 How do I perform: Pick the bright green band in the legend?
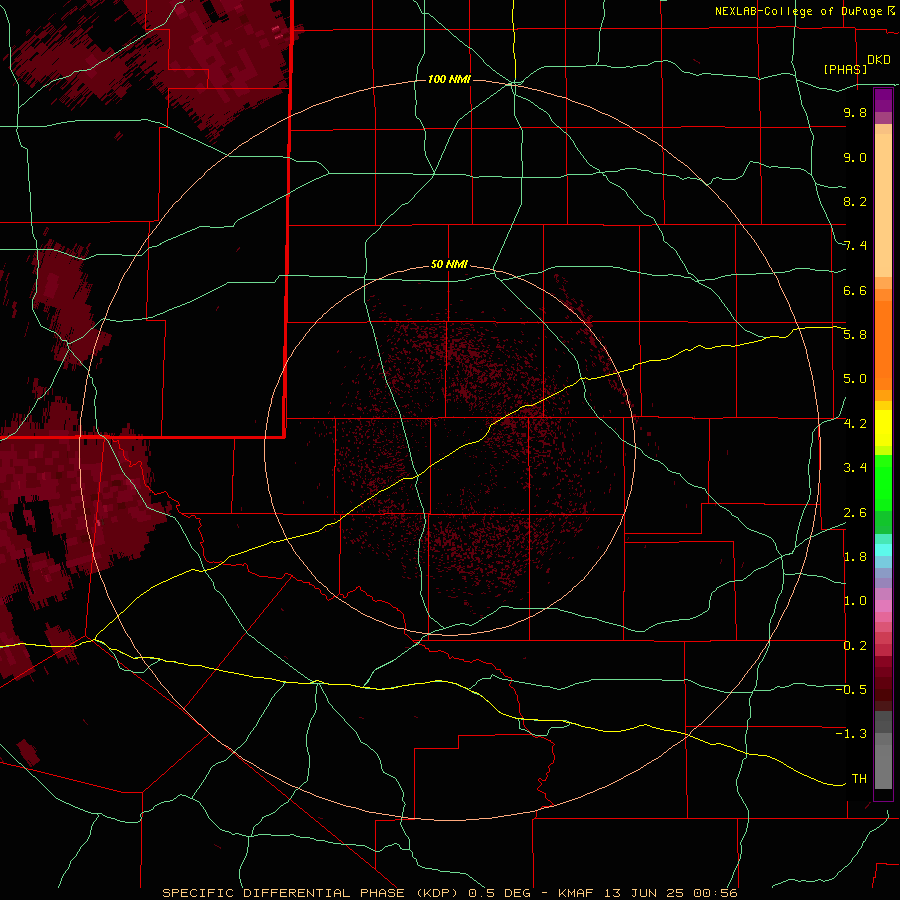pos(883,482)
